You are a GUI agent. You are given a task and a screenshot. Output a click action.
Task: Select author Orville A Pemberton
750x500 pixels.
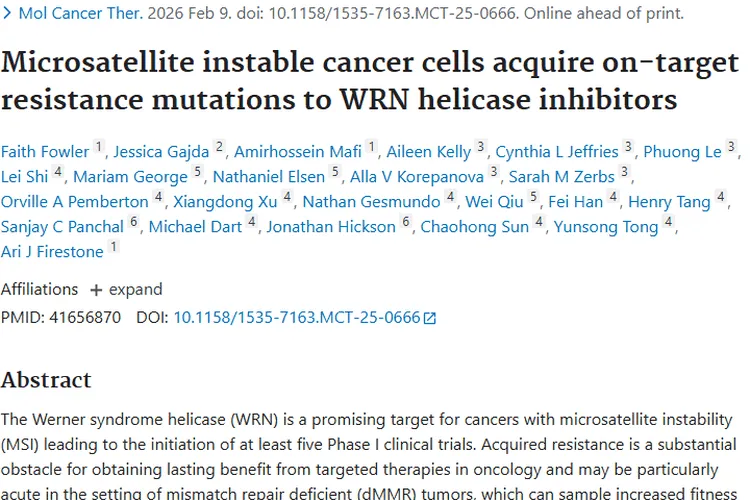click(75, 202)
